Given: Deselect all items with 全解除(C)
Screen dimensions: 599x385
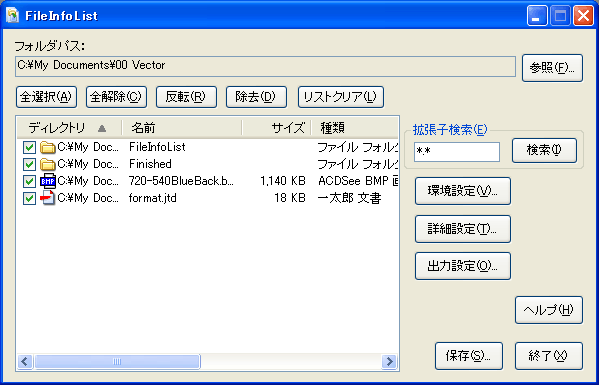Looking at the screenshot, I should [x=117, y=97].
